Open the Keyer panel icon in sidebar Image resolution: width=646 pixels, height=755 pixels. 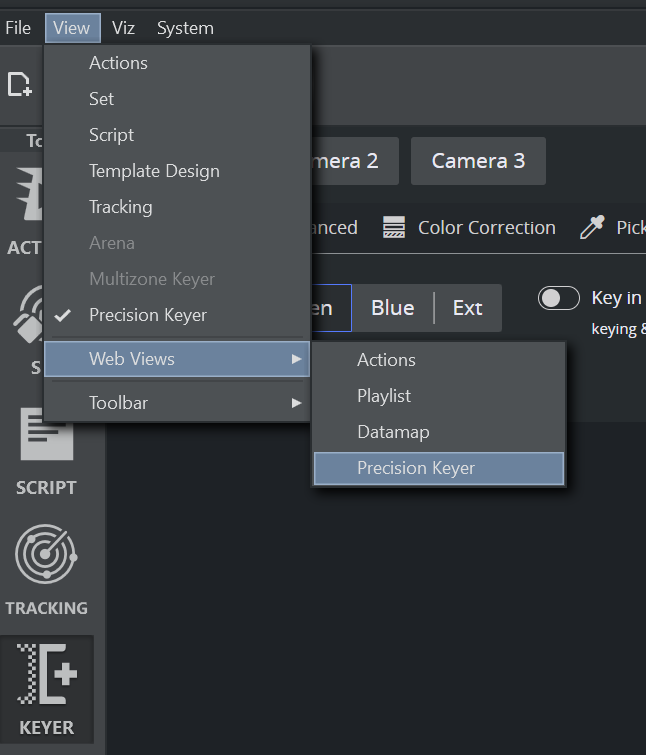(46, 690)
